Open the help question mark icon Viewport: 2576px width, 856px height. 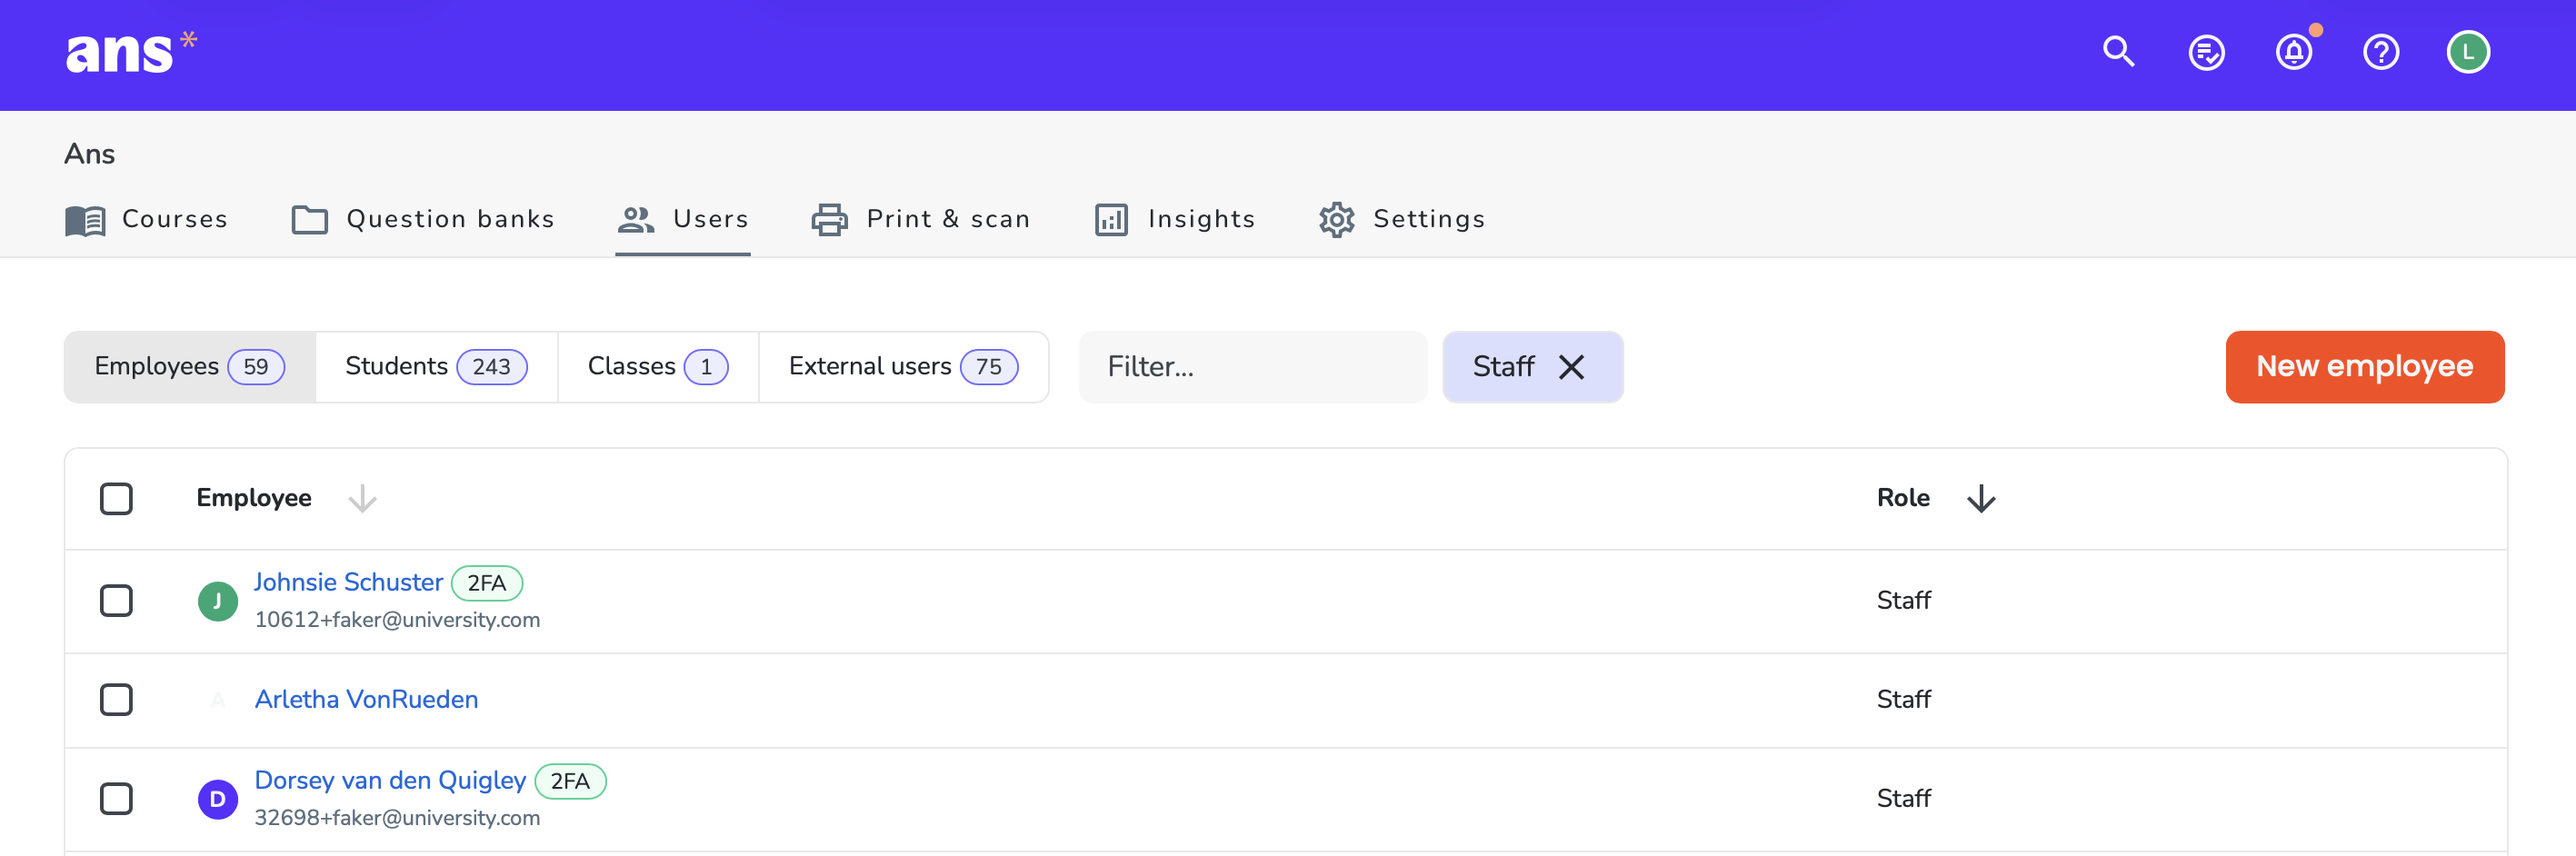click(2381, 52)
